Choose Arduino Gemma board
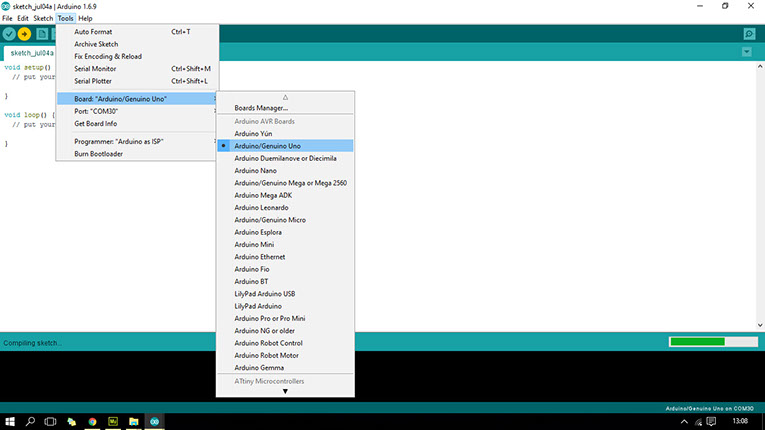Viewport: 765px width, 430px height. tap(285, 368)
